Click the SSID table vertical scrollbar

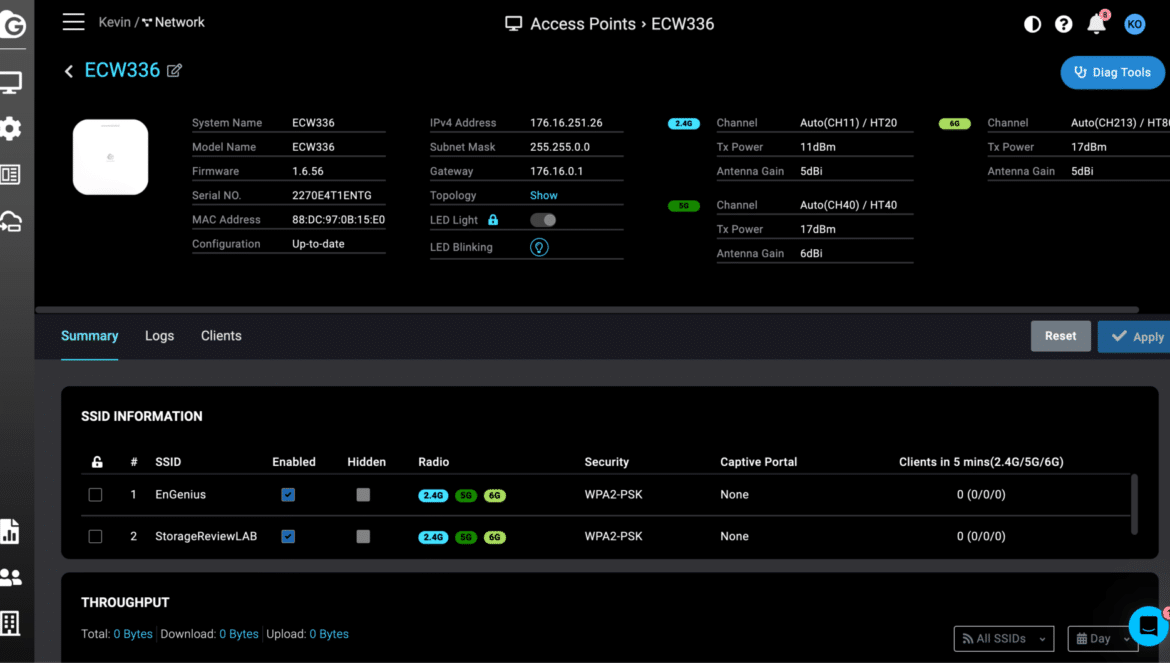point(1134,504)
